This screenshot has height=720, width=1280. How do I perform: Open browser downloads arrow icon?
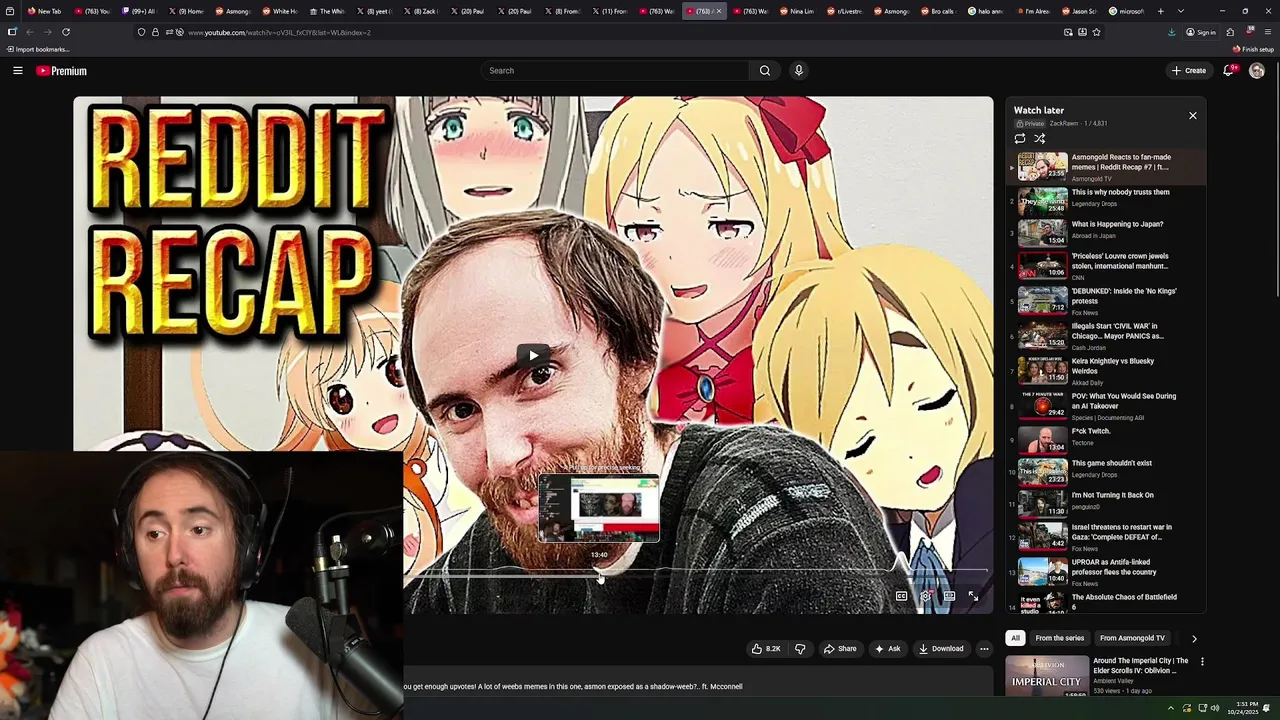click(x=1171, y=32)
